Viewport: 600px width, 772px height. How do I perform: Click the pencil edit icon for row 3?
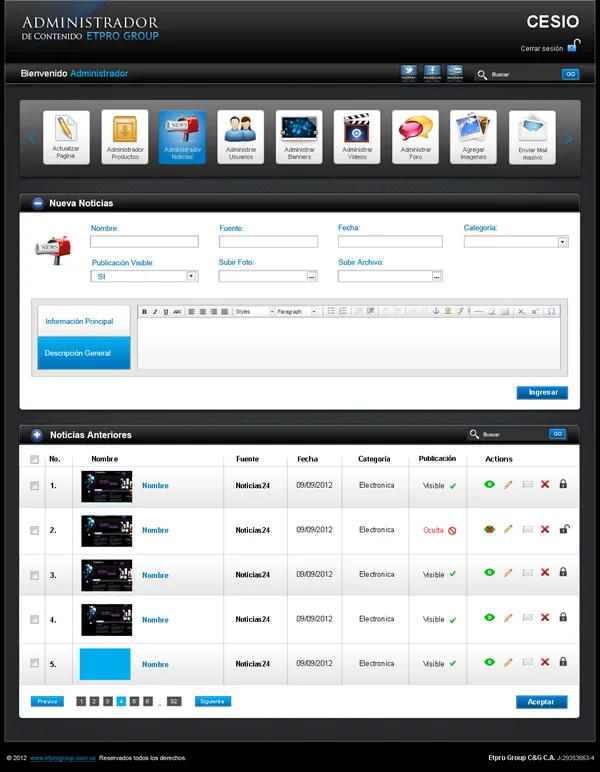pos(508,573)
